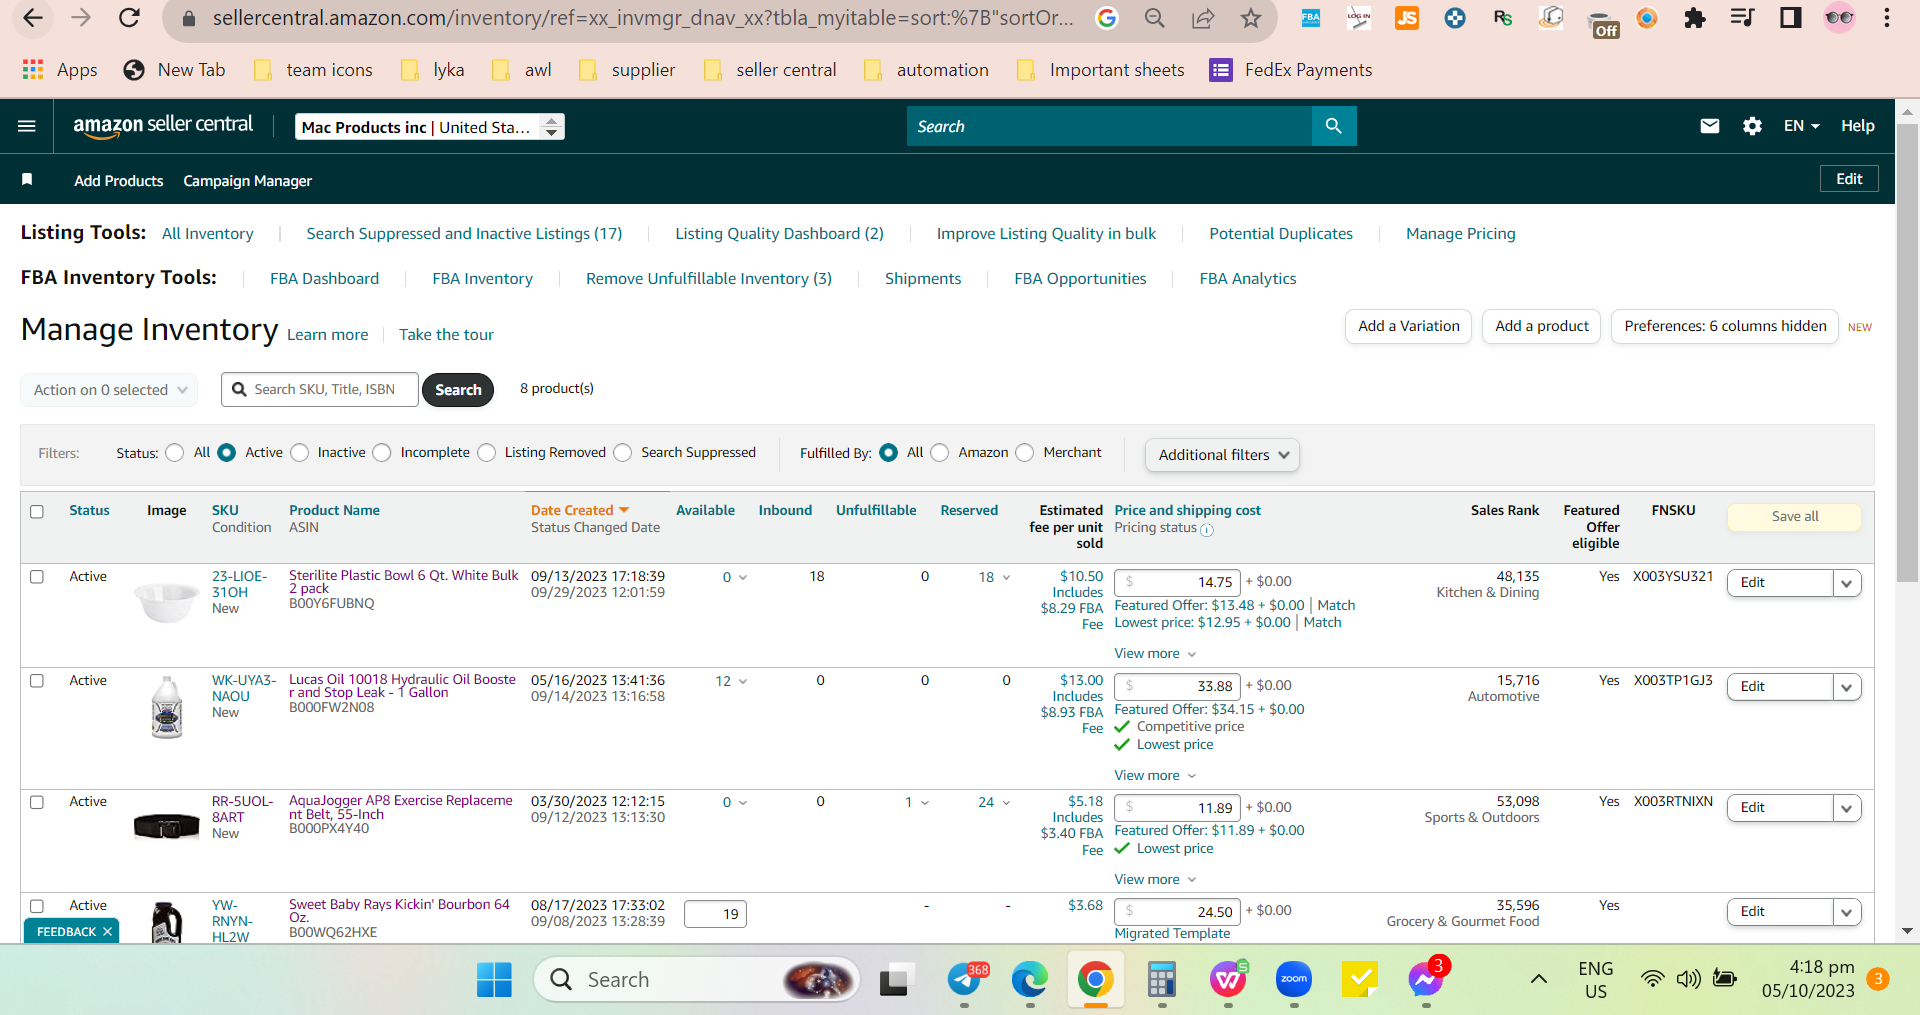
Task: Open the Edit dropdown arrow for Sterilite bowl row
Action: 1847,583
